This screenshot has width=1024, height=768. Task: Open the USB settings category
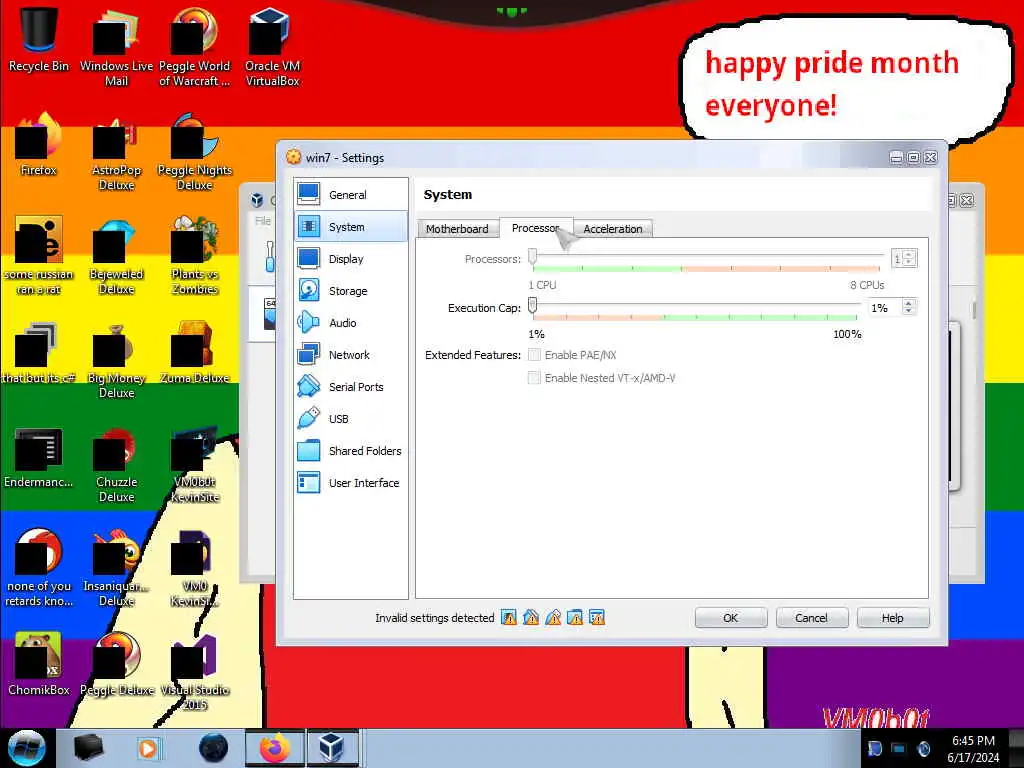pos(351,419)
